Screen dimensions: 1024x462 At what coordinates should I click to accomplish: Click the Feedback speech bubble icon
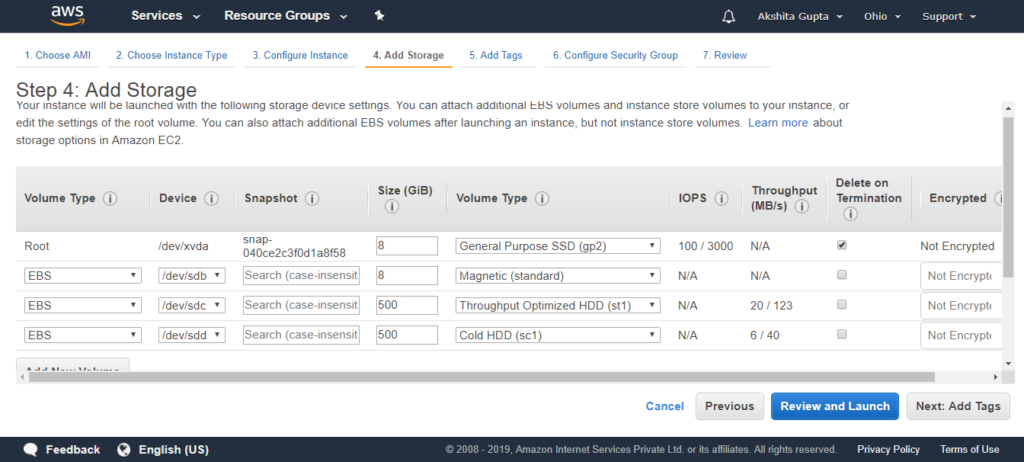pyautogui.click(x=31, y=450)
